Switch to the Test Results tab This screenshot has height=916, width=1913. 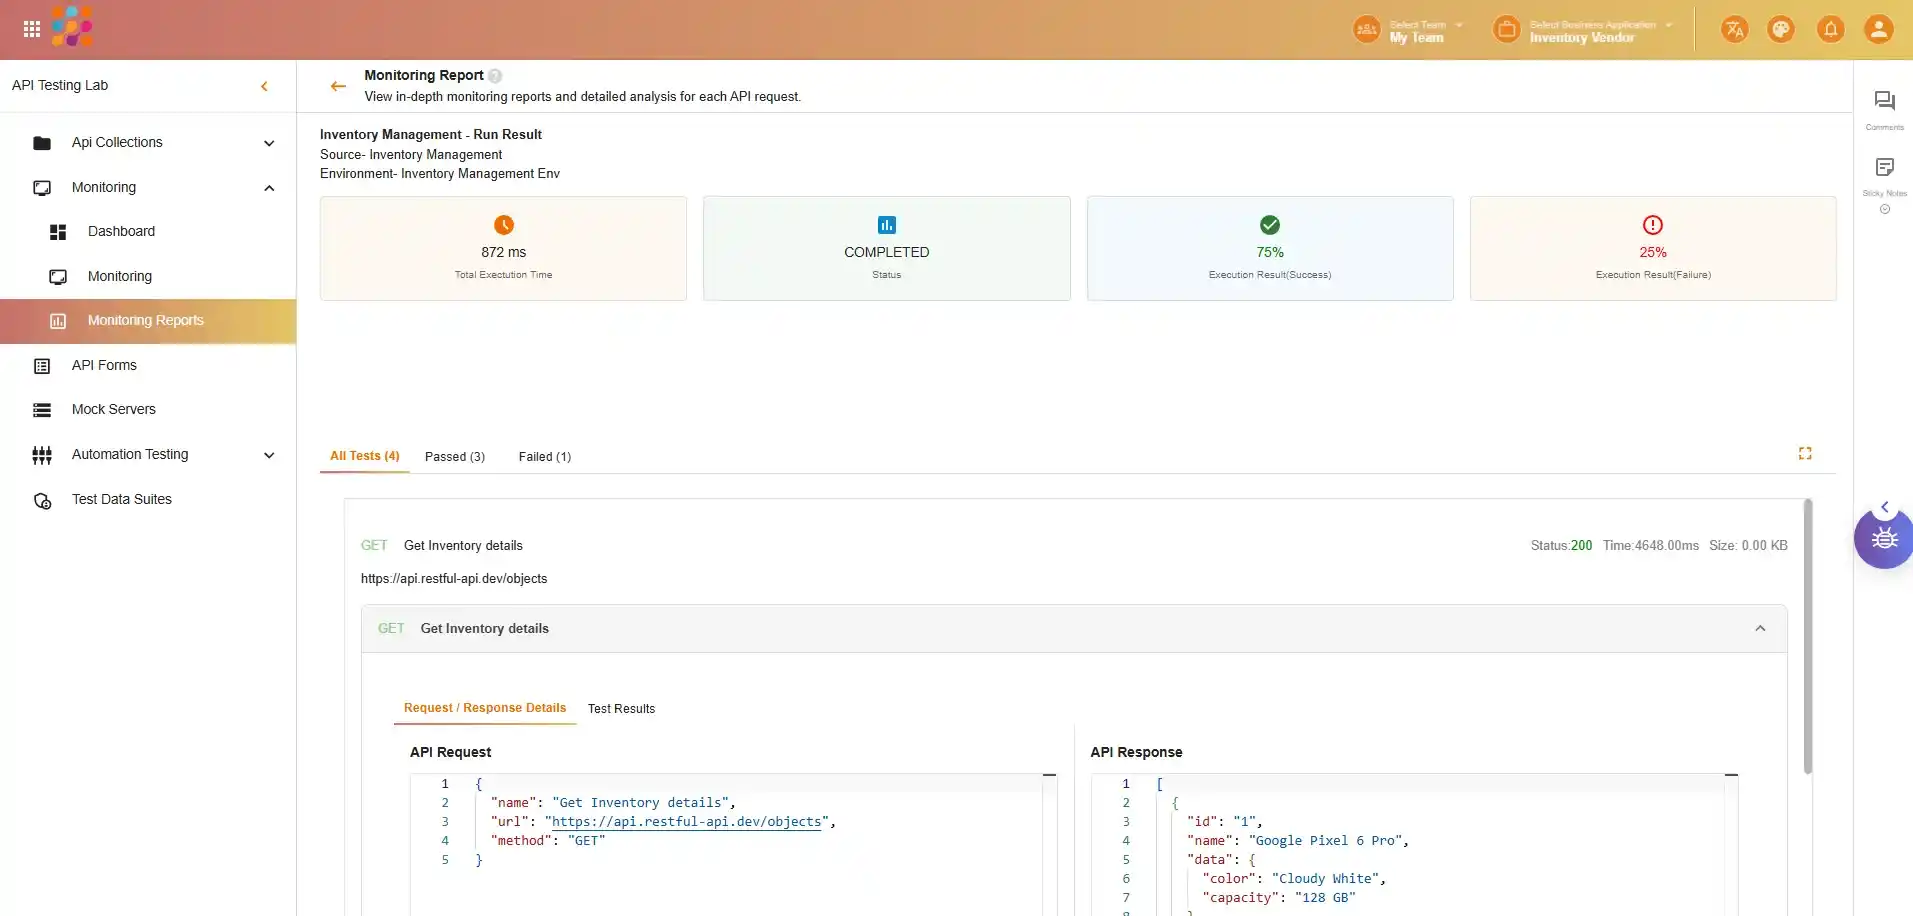click(x=621, y=709)
